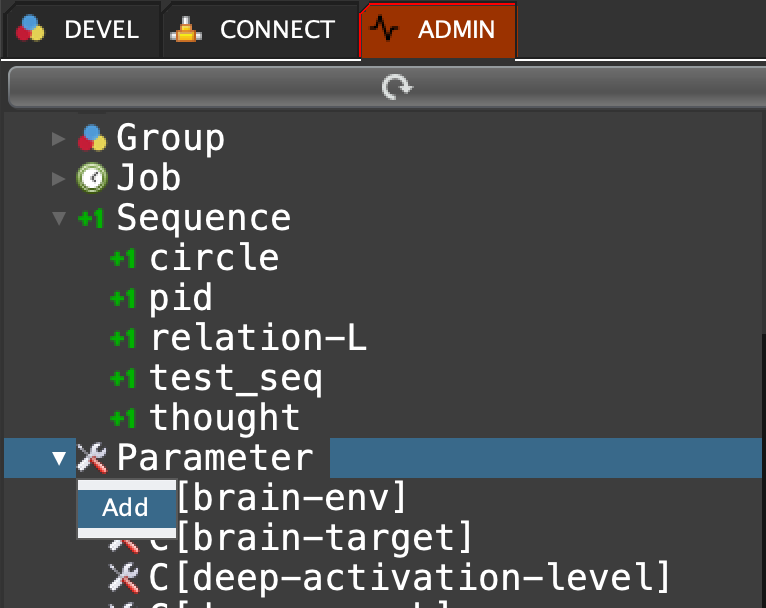Select the ADMIN tab
The image size is (766, 608).
coord(438,30)
